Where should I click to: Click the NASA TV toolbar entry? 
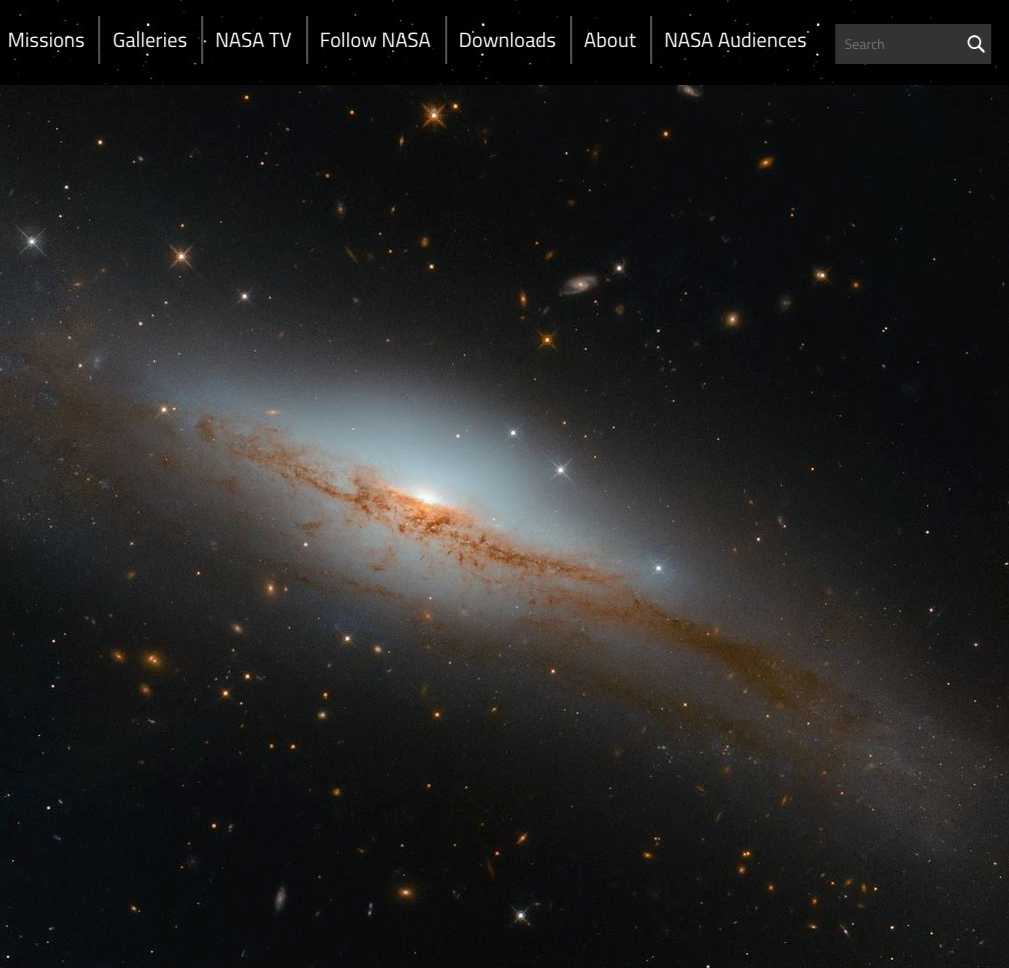[x=253, y=40]
